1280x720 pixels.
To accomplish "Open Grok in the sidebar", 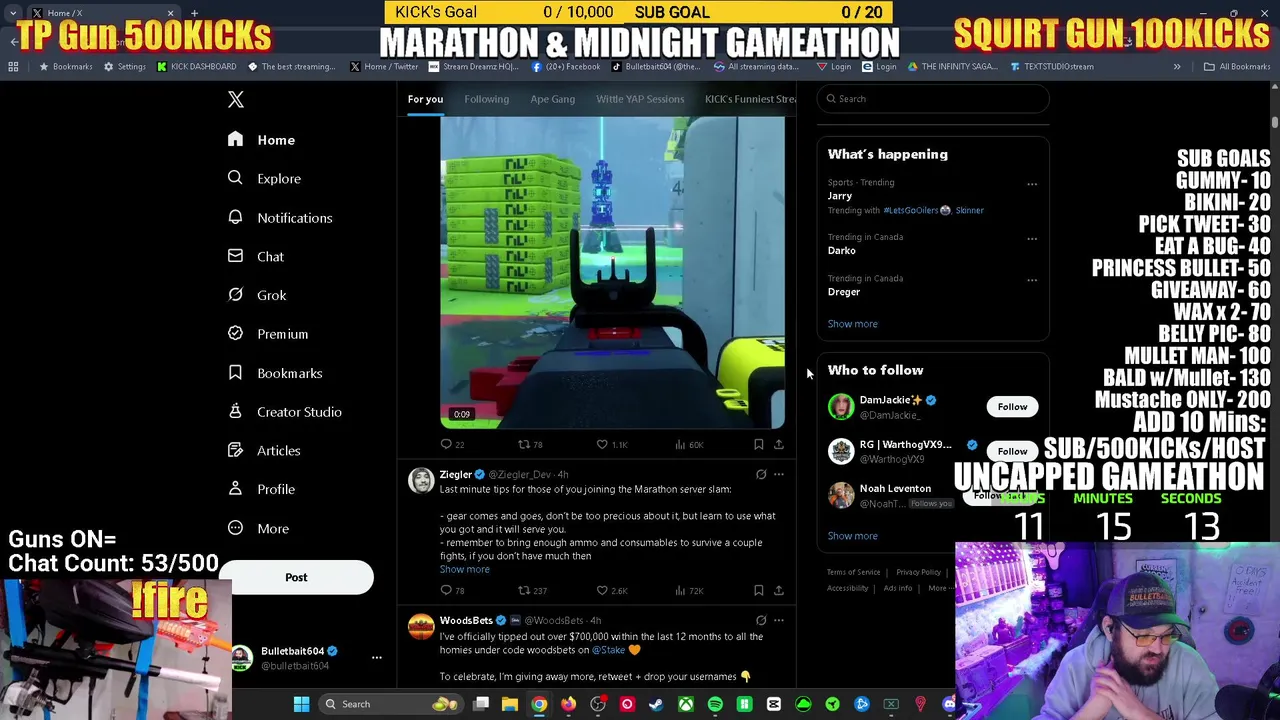I will point(257,295).
